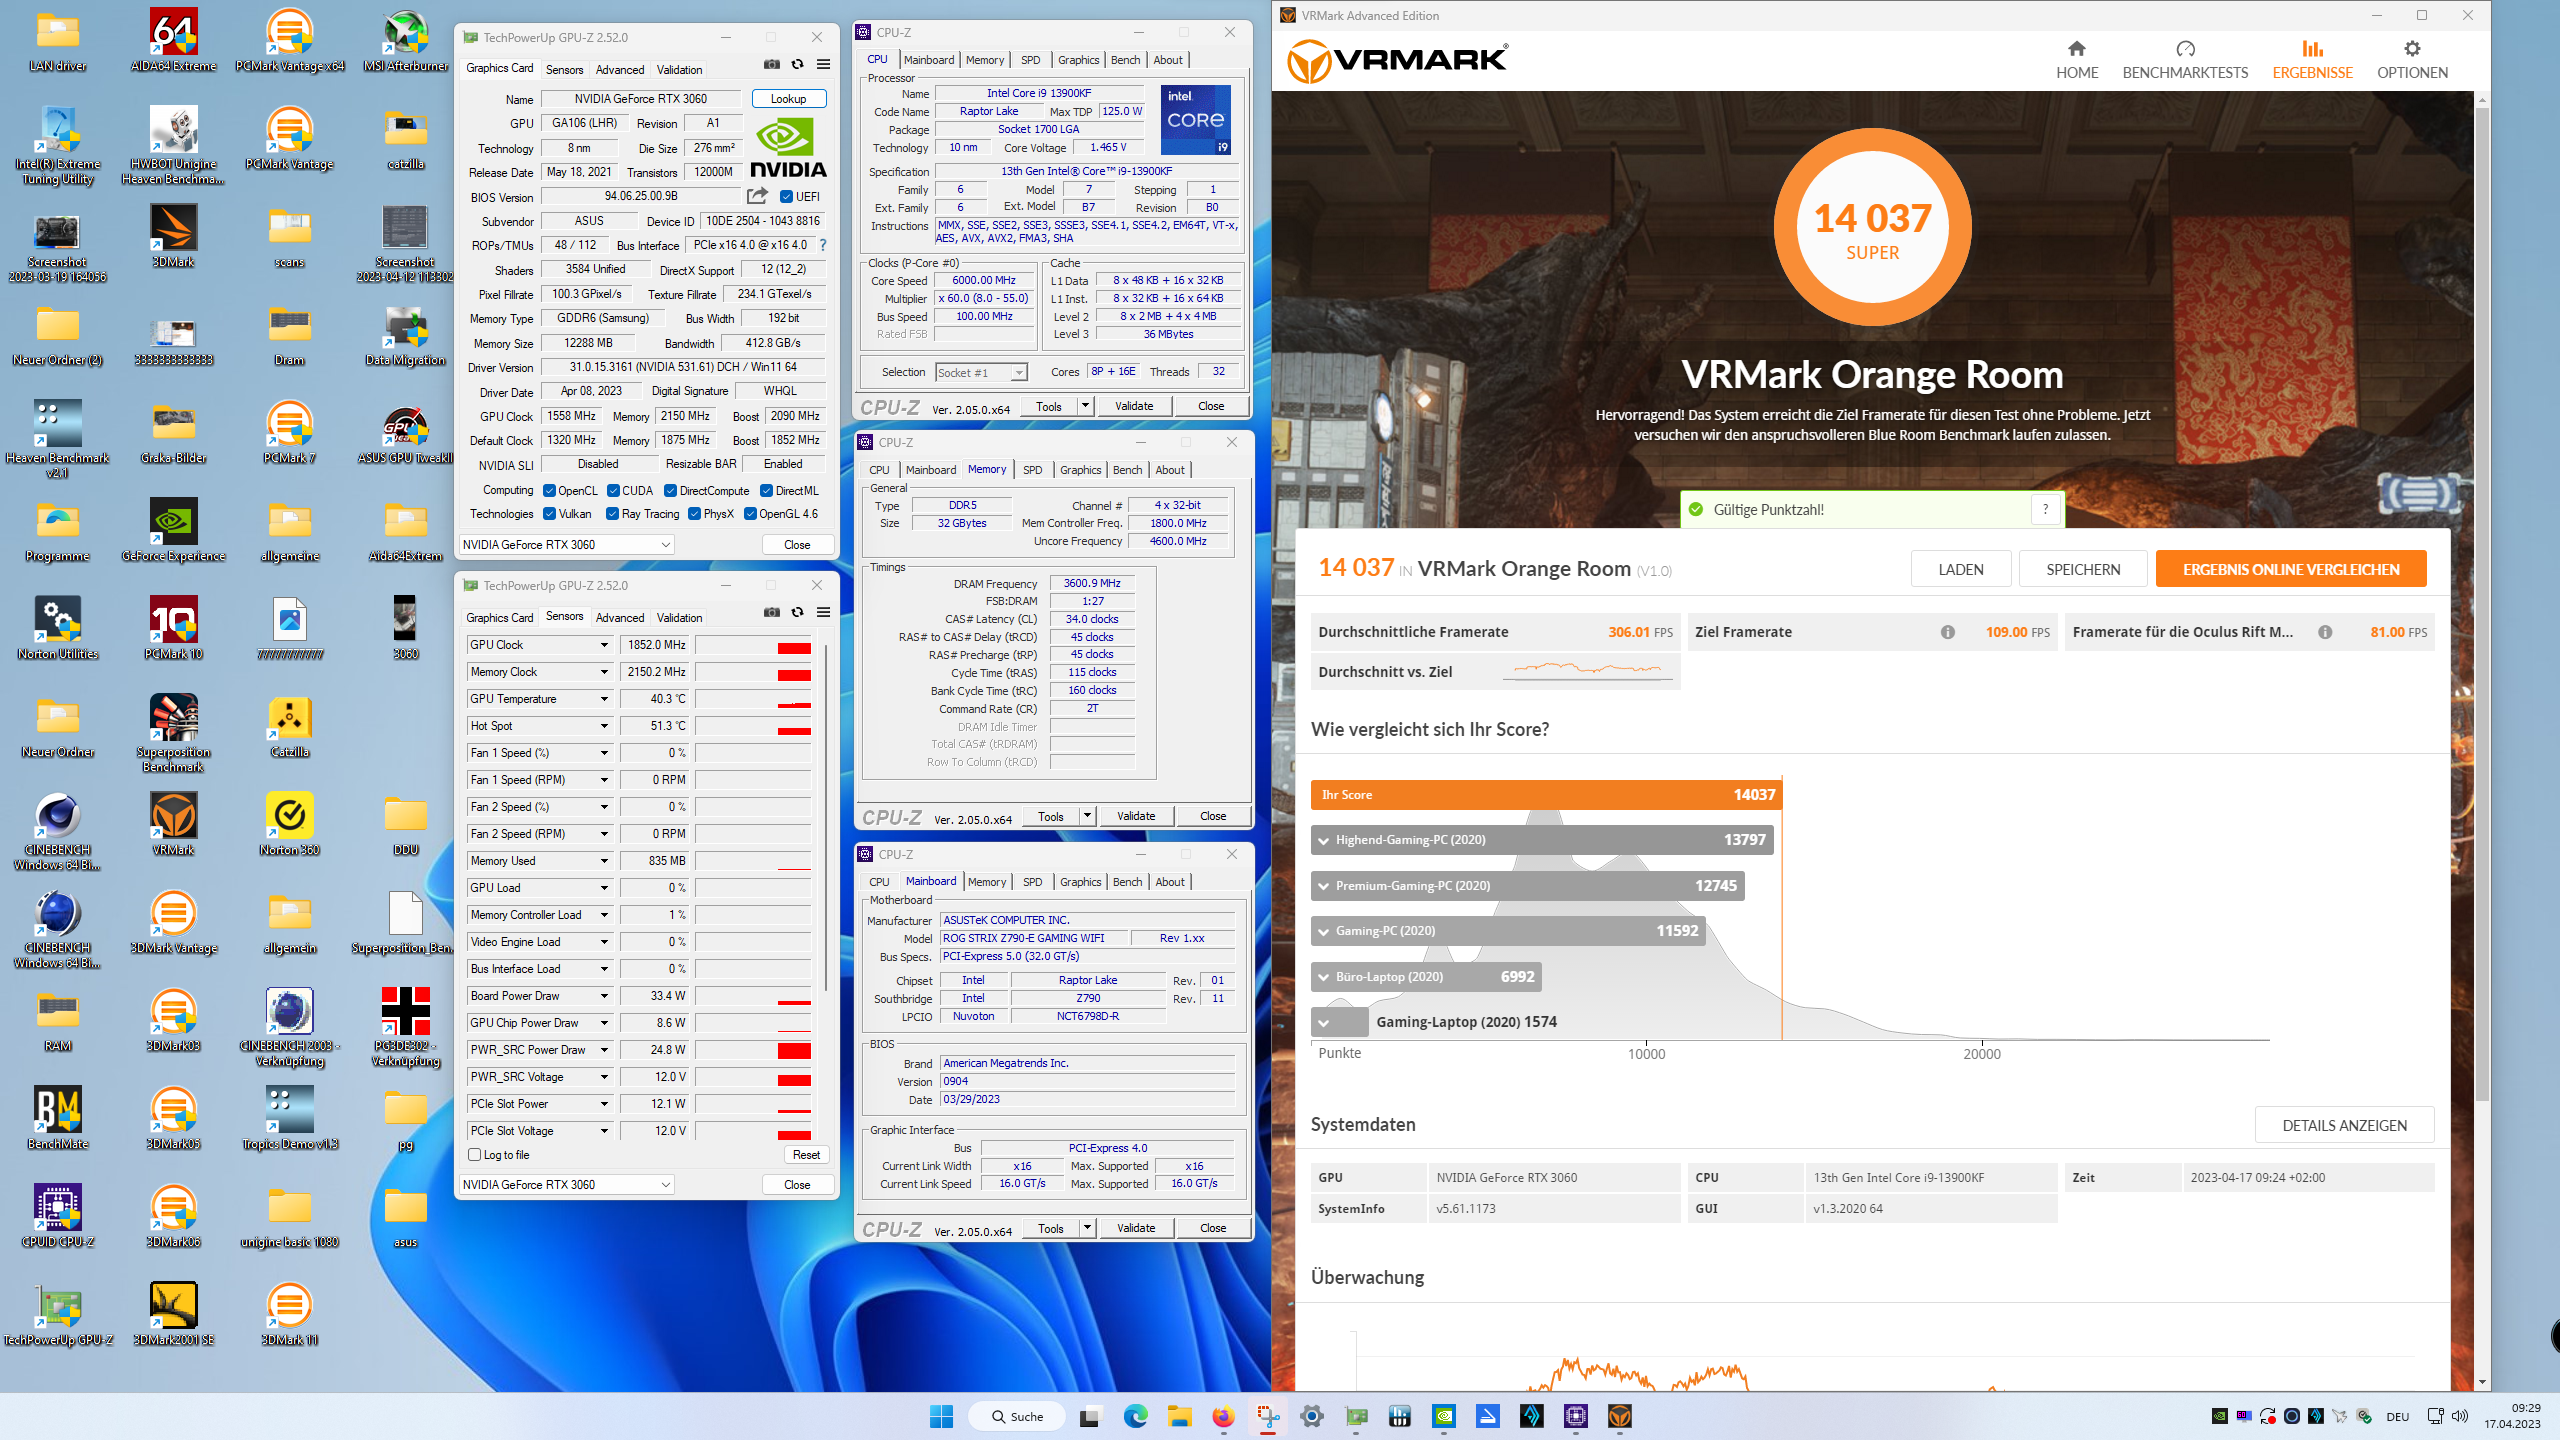
Task: Click Windows Start button on taskbar
Action: click(941, 1416)
